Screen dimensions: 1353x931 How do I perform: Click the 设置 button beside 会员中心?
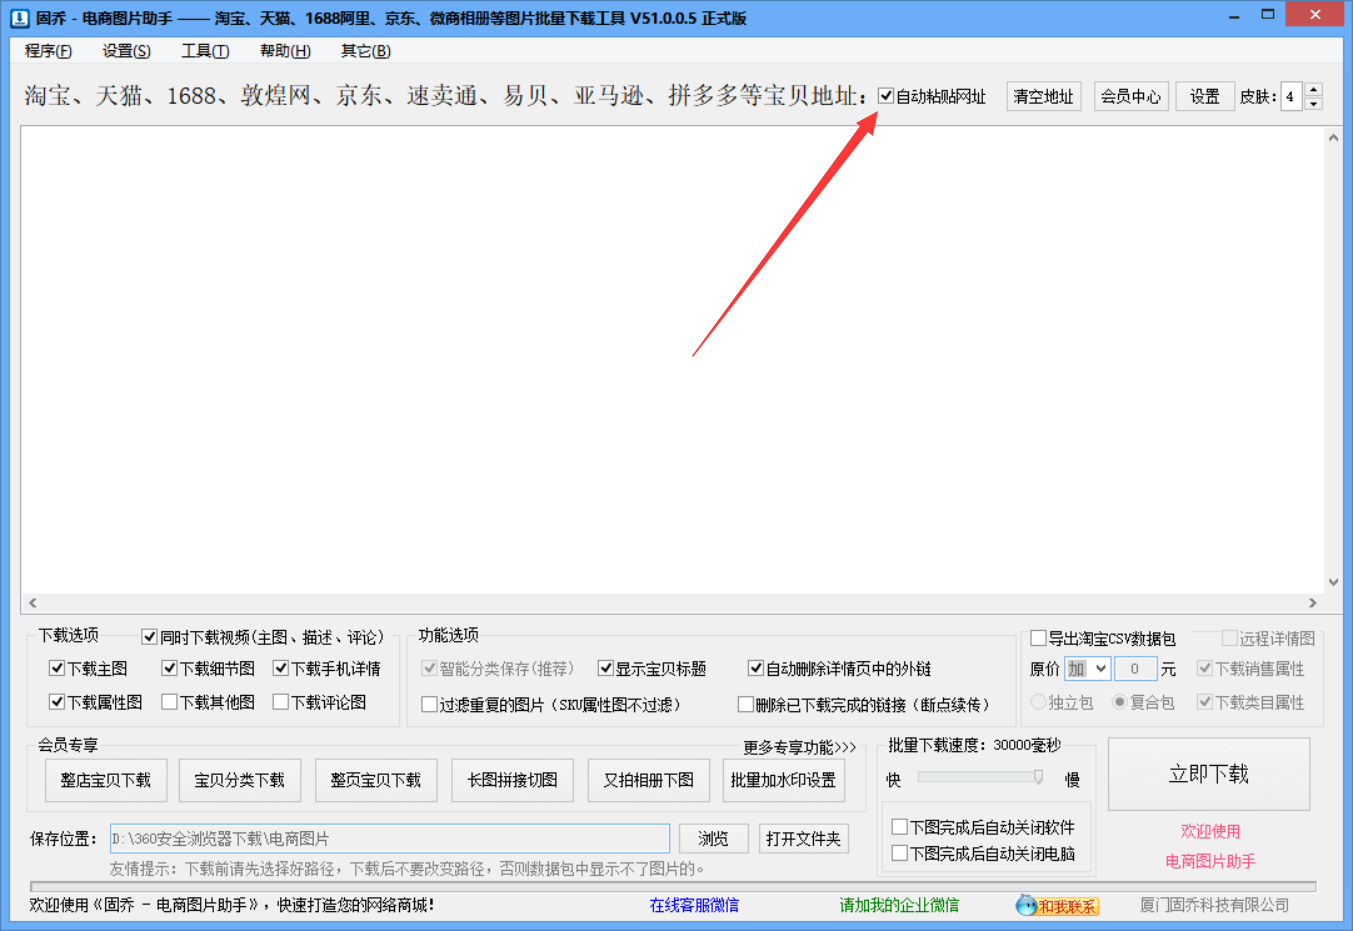pyautogui.click(x=1204, y=96)
